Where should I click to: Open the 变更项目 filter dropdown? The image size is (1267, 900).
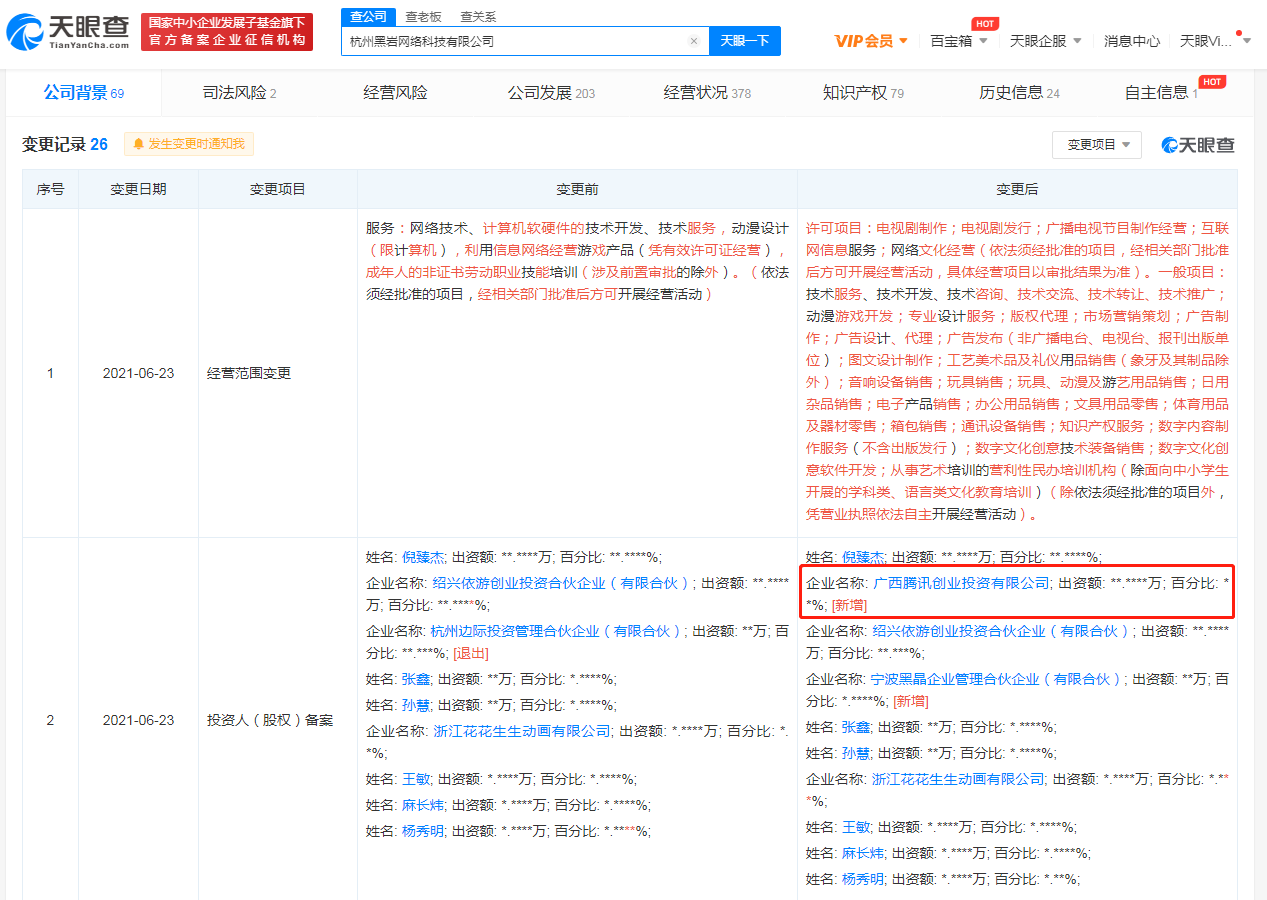click(x=1096, y=144)
